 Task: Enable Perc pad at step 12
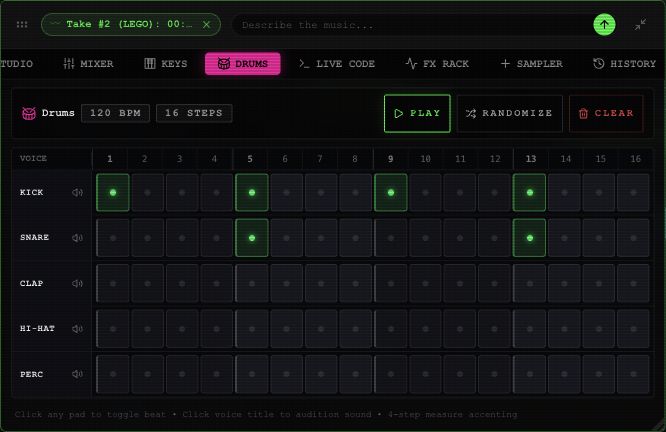coord(494,374)
